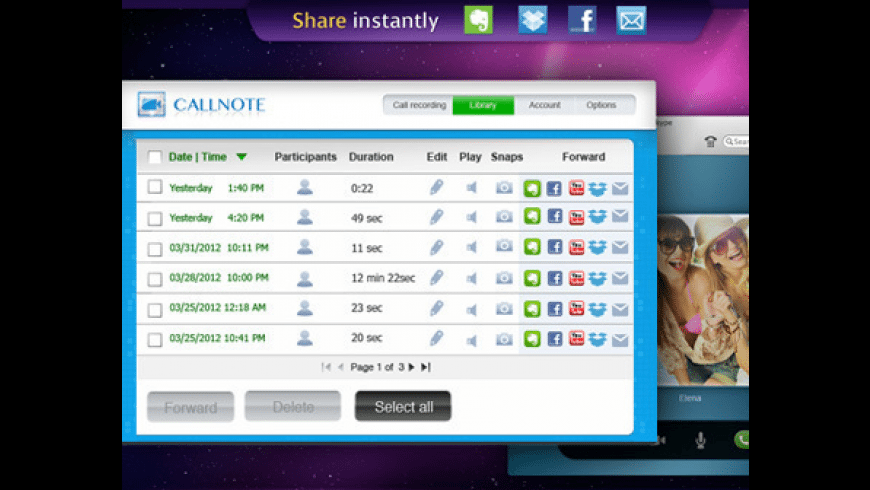This screenshot has height=490, width=870.
Task: Click the video thumbnail in the Skype window
Action: 703,300
